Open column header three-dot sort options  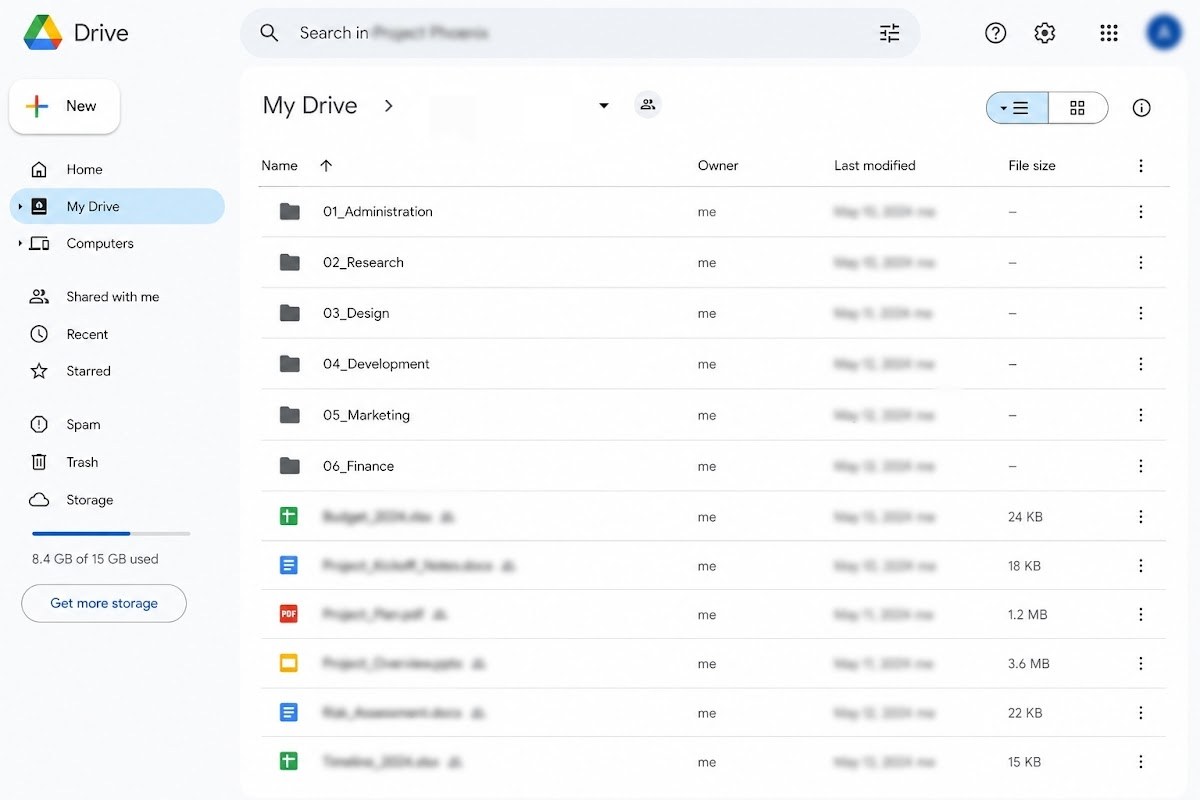(1141, 166)
